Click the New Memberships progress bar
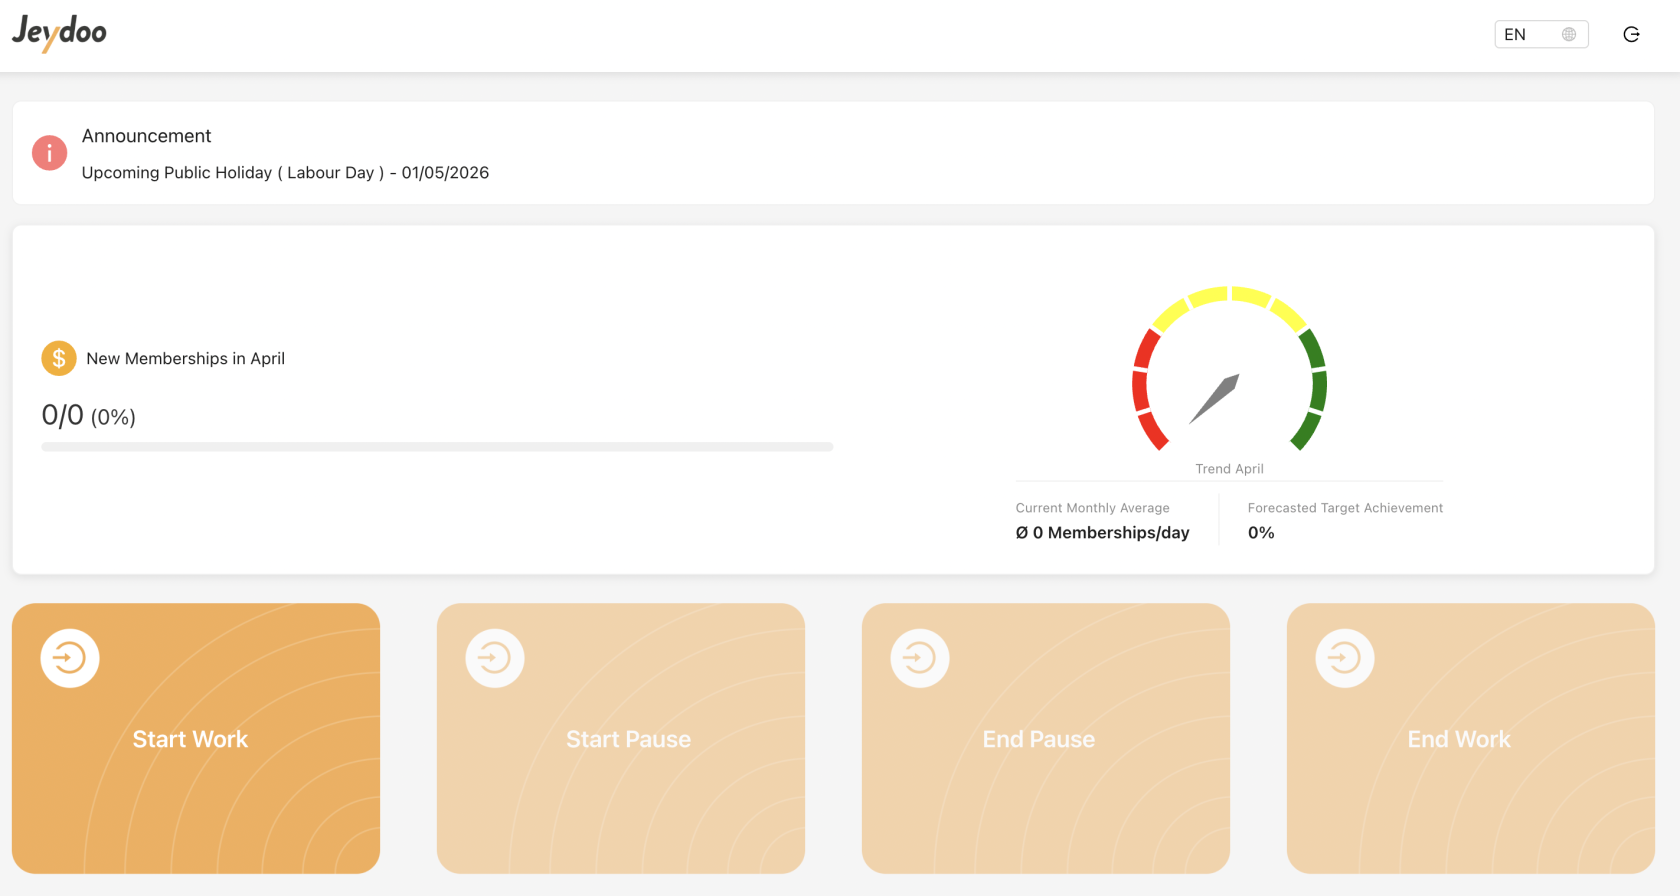Image resolution: width=1680 pixels, height=896 pixels. pyautogui.click(x=437, y=447)
